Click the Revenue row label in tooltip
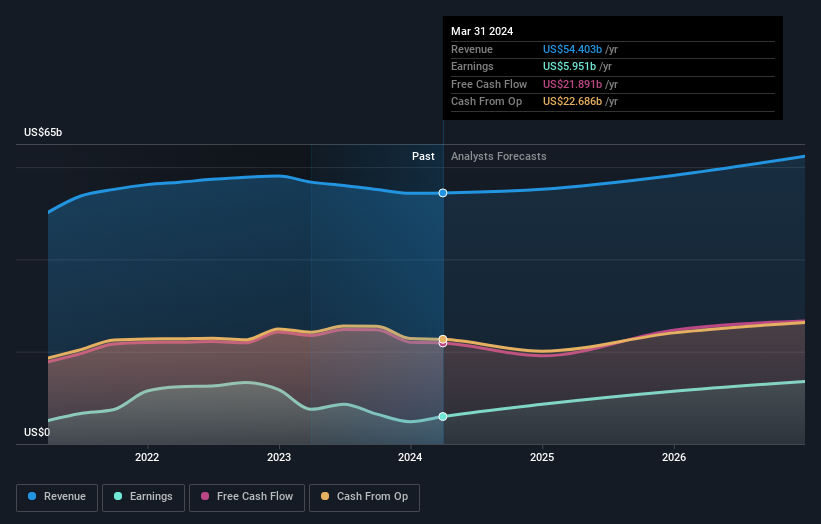 coord(472,49)
